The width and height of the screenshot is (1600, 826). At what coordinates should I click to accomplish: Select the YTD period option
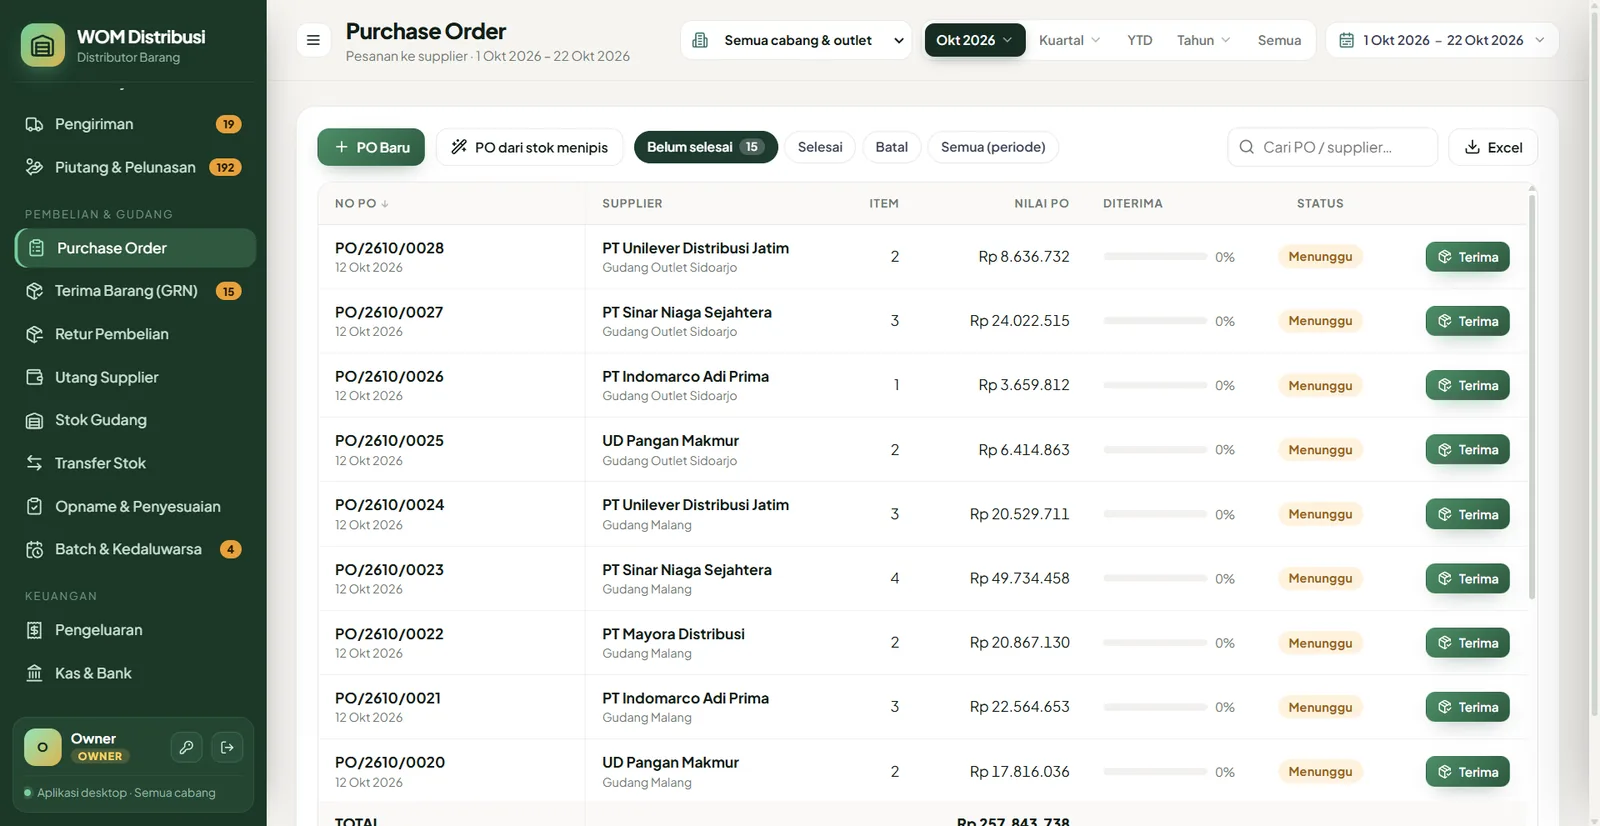click(1139, 40)
